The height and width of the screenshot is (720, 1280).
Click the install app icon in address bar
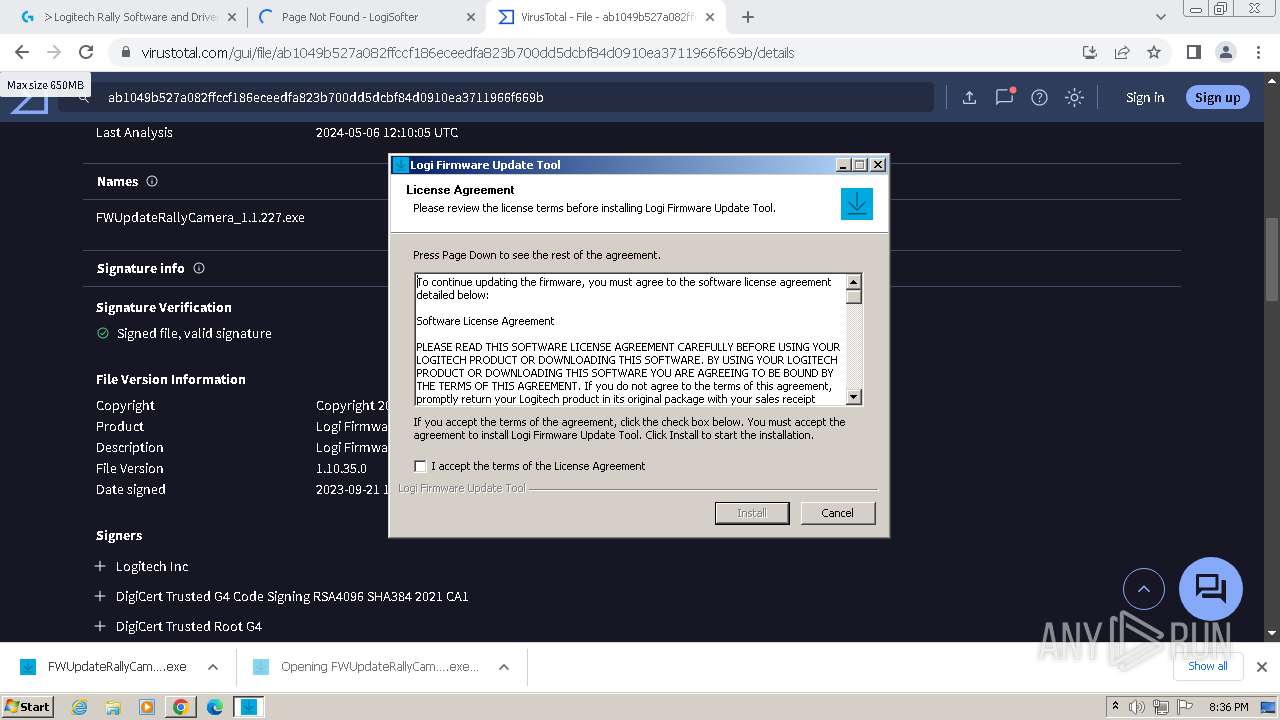click(1090, 52)
